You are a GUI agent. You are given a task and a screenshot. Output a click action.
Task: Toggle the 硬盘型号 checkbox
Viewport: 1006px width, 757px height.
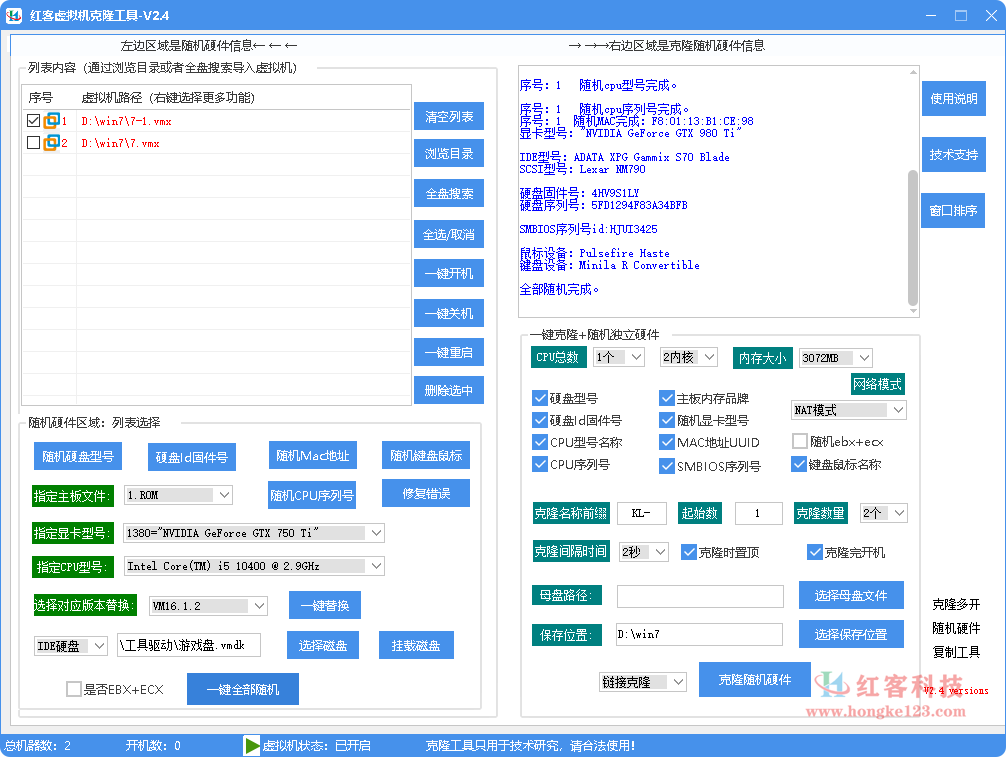540,398
